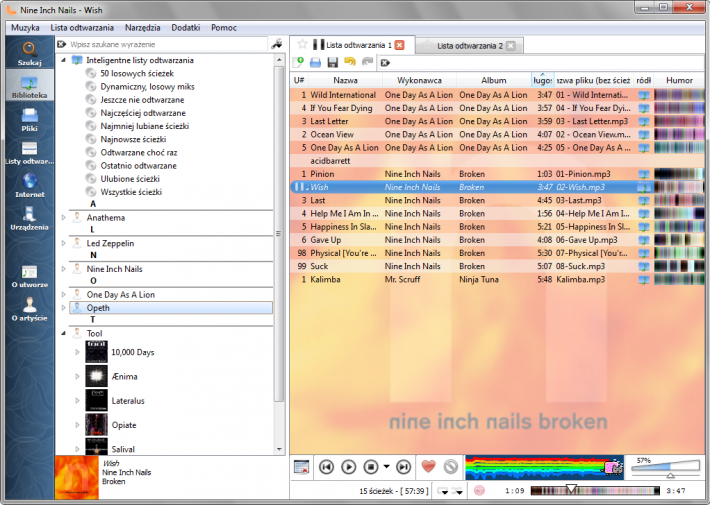Click the clear icon in library search box
Image resolution: width=710 pixels, height=505 pixels.
(x=62, y=44)
